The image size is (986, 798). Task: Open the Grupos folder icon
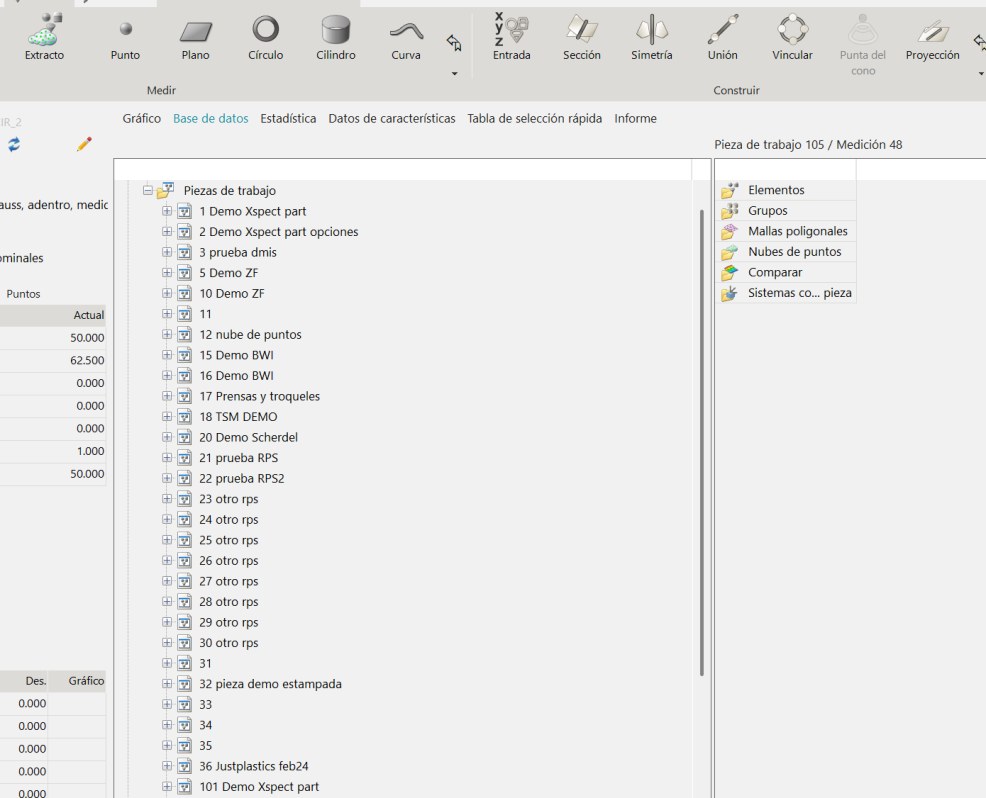[x=729, y=211]
